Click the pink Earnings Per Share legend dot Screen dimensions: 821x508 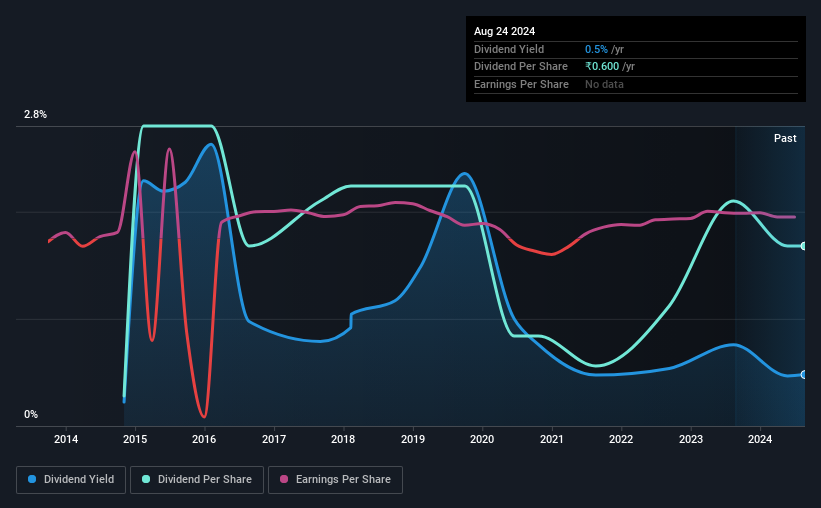284,479
